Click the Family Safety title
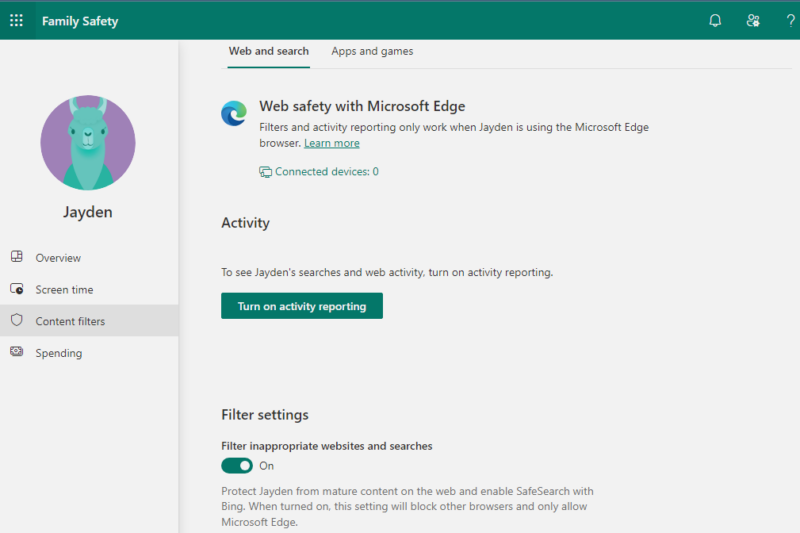 (80, 21)
